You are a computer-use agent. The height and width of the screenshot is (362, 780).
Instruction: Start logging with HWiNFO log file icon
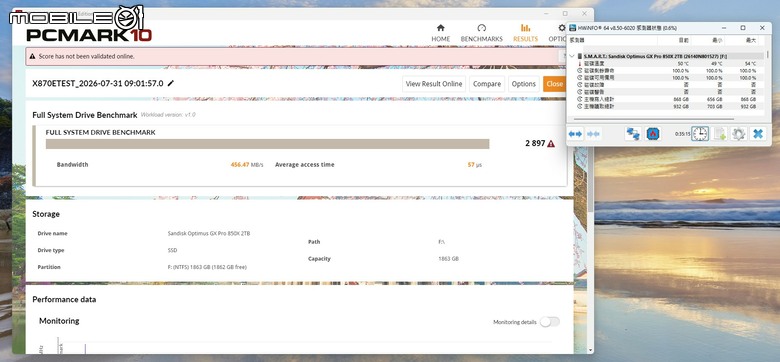pos(719,134)
